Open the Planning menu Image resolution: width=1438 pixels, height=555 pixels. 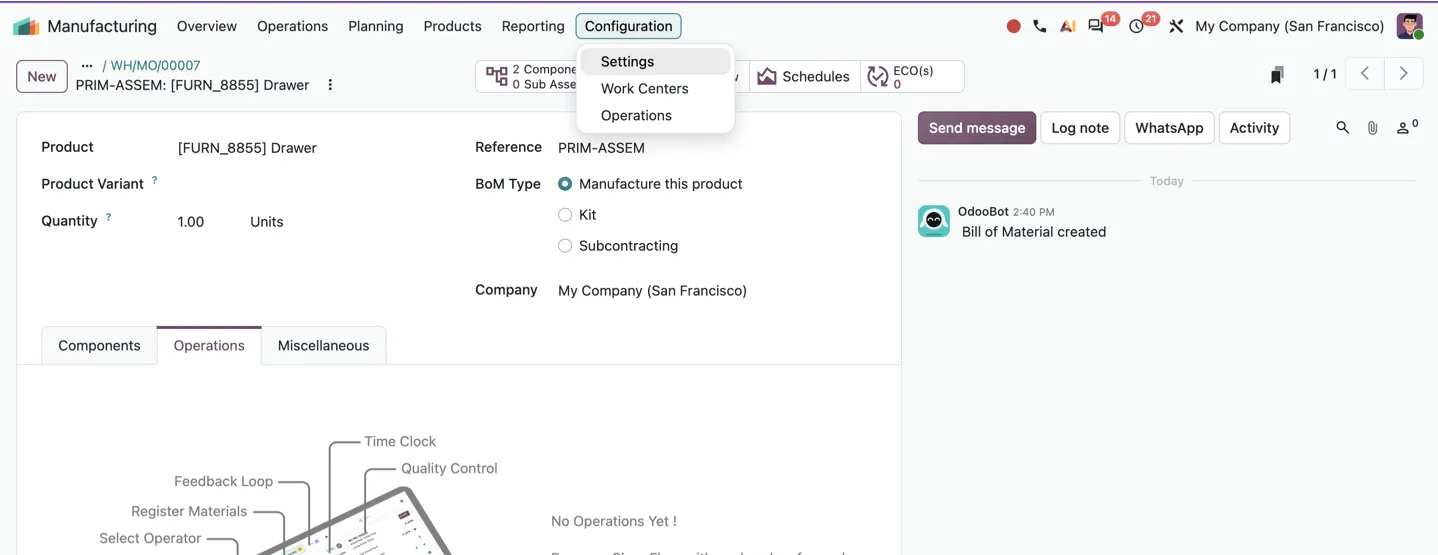(376, 26)
